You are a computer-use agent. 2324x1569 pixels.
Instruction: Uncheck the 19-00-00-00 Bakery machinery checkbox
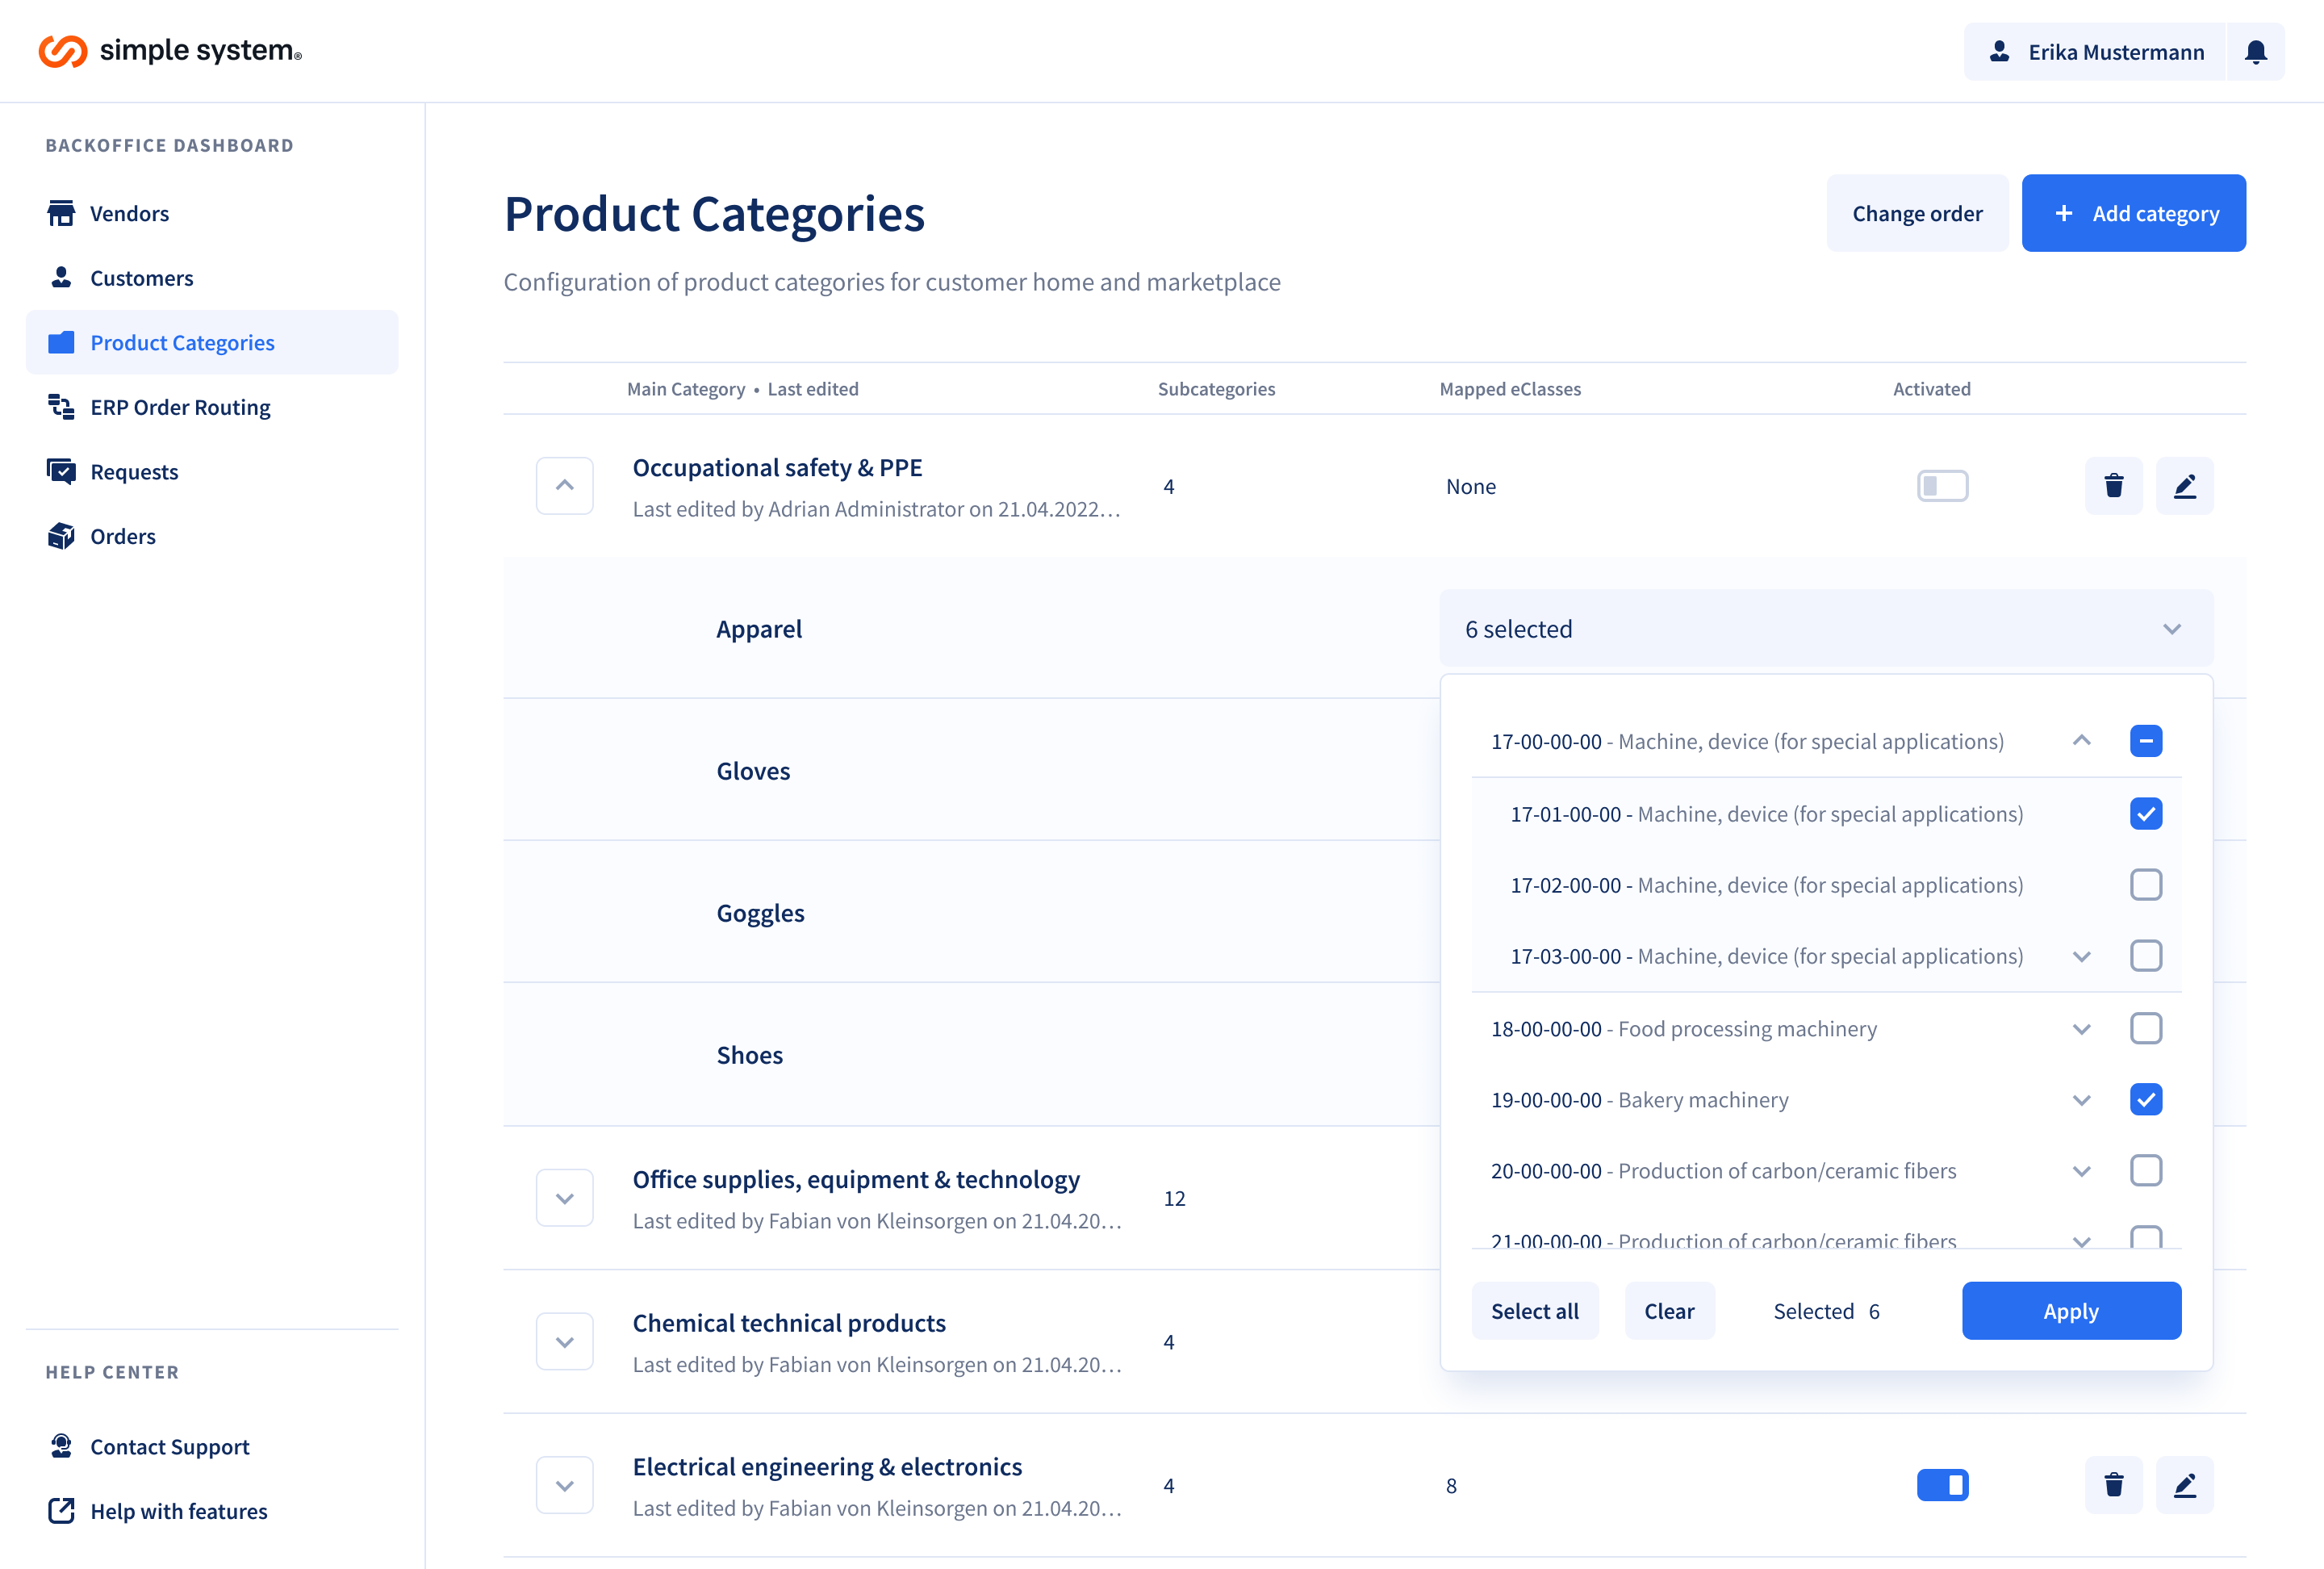point(2145,1099)
